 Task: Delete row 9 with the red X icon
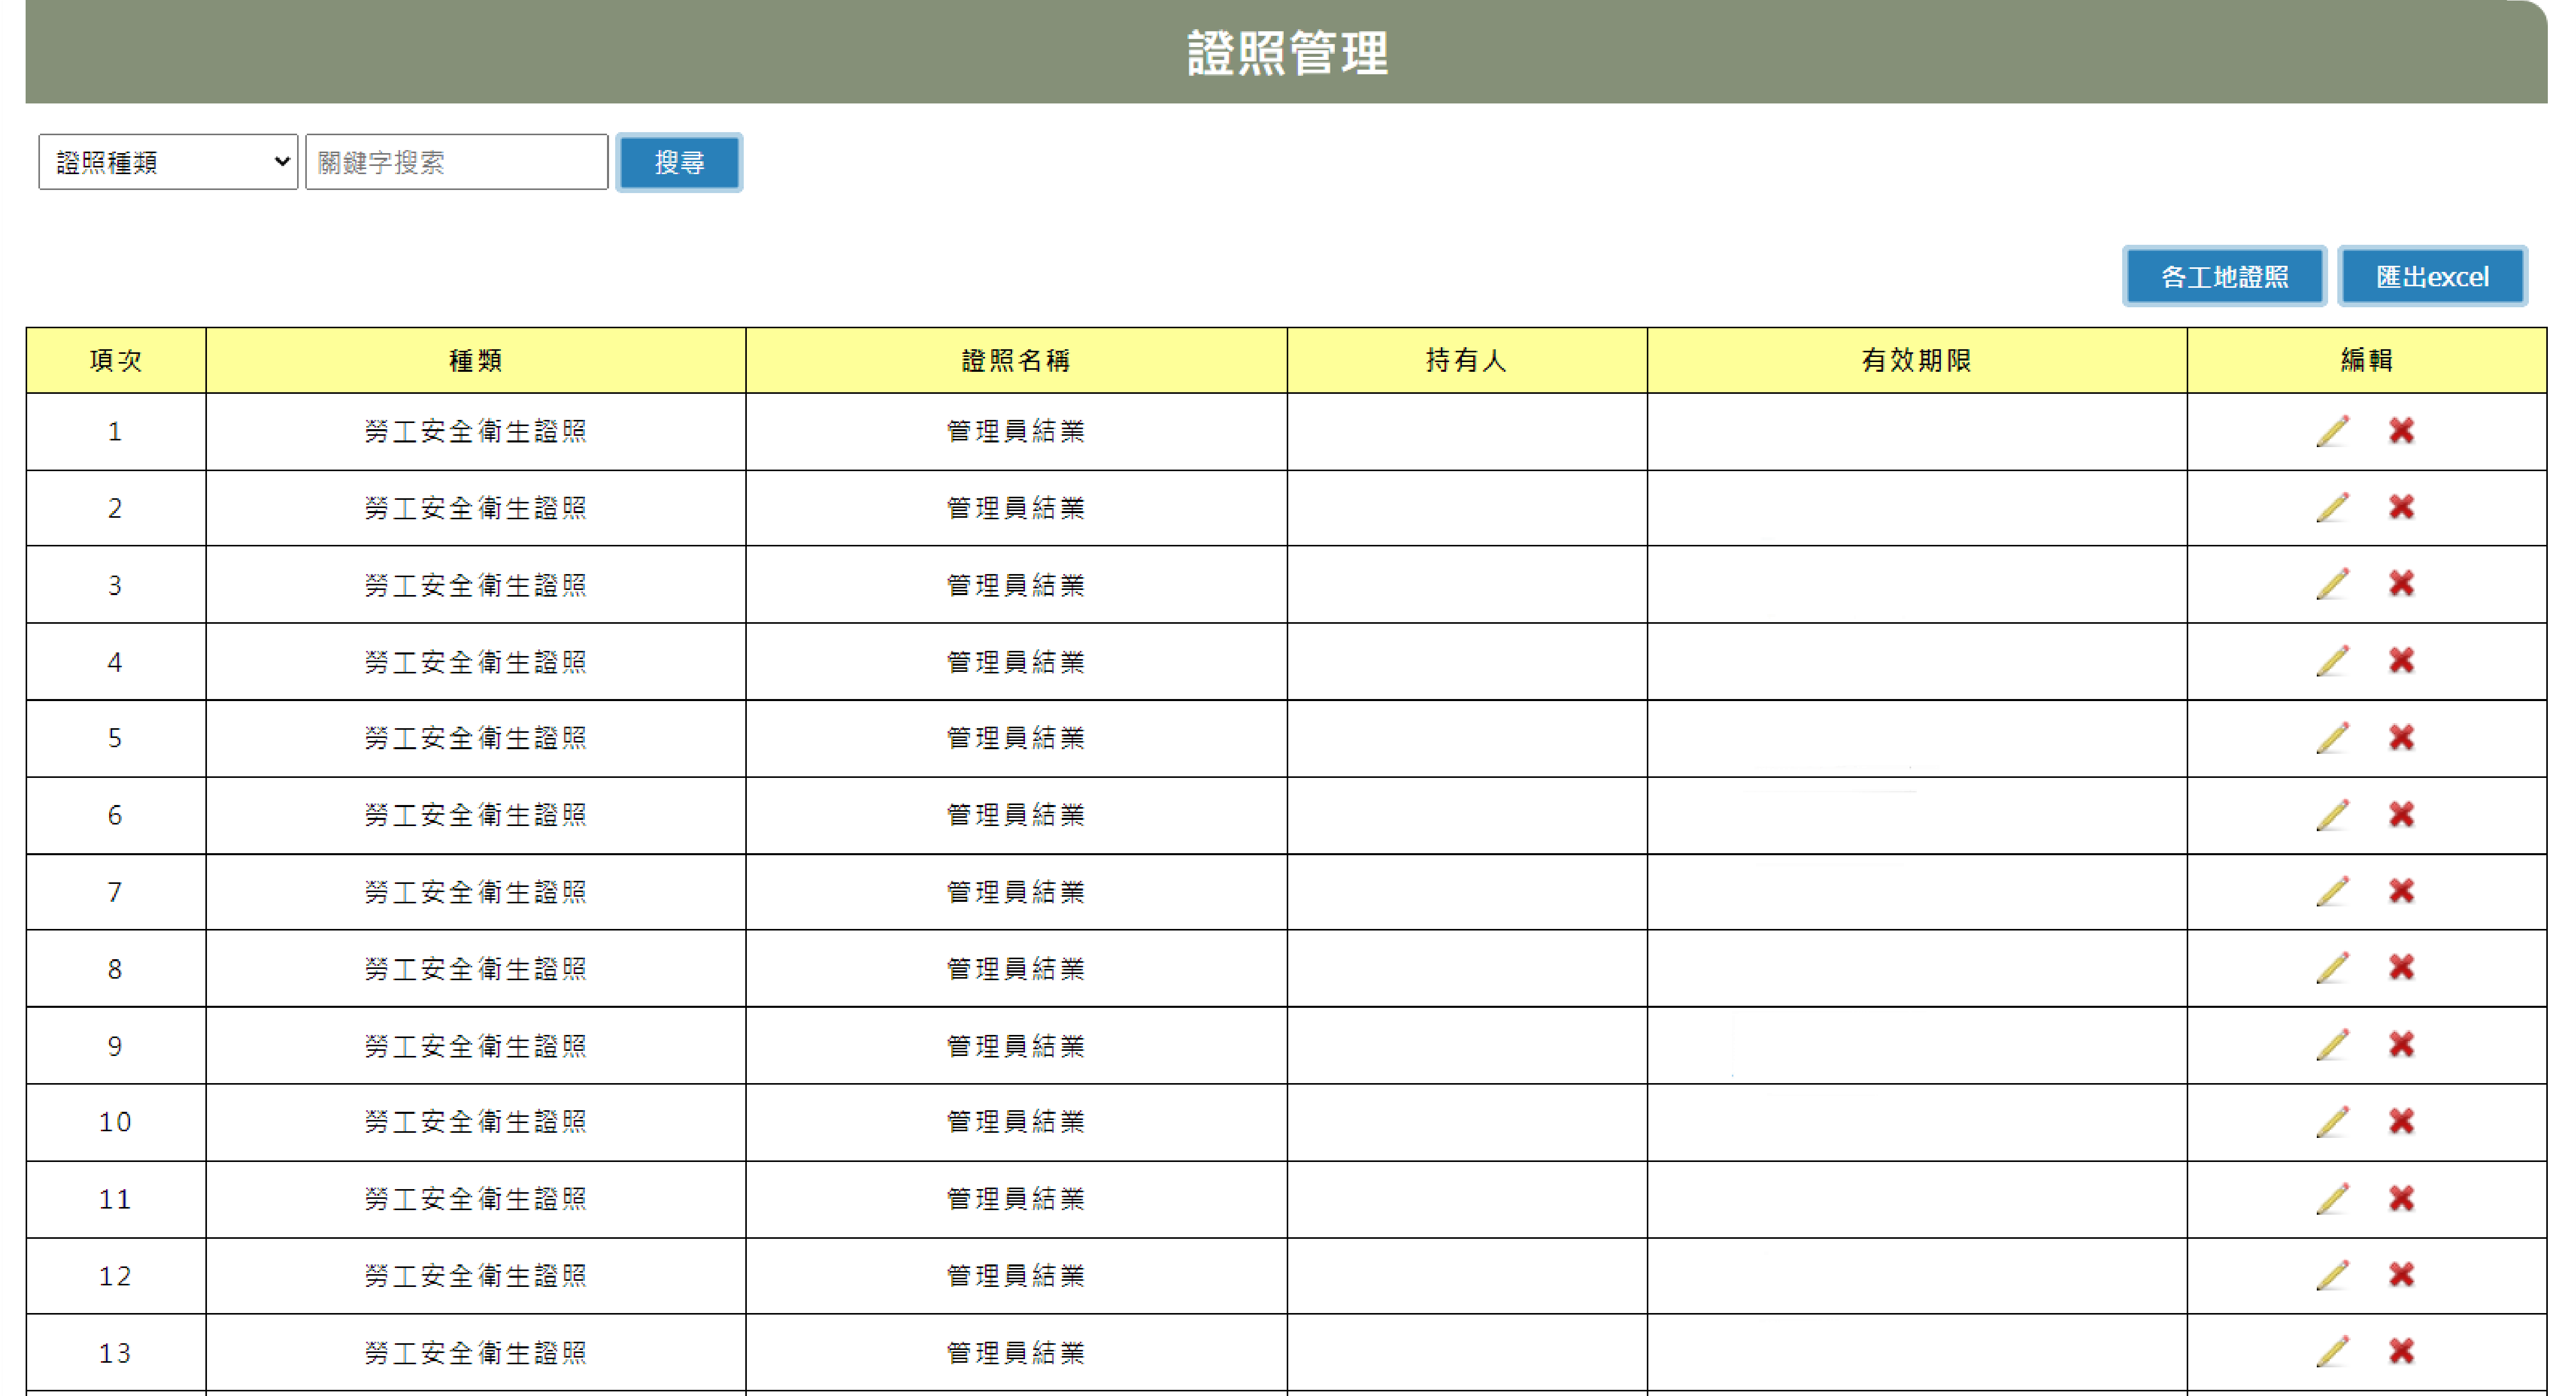pos(2401,1045)
